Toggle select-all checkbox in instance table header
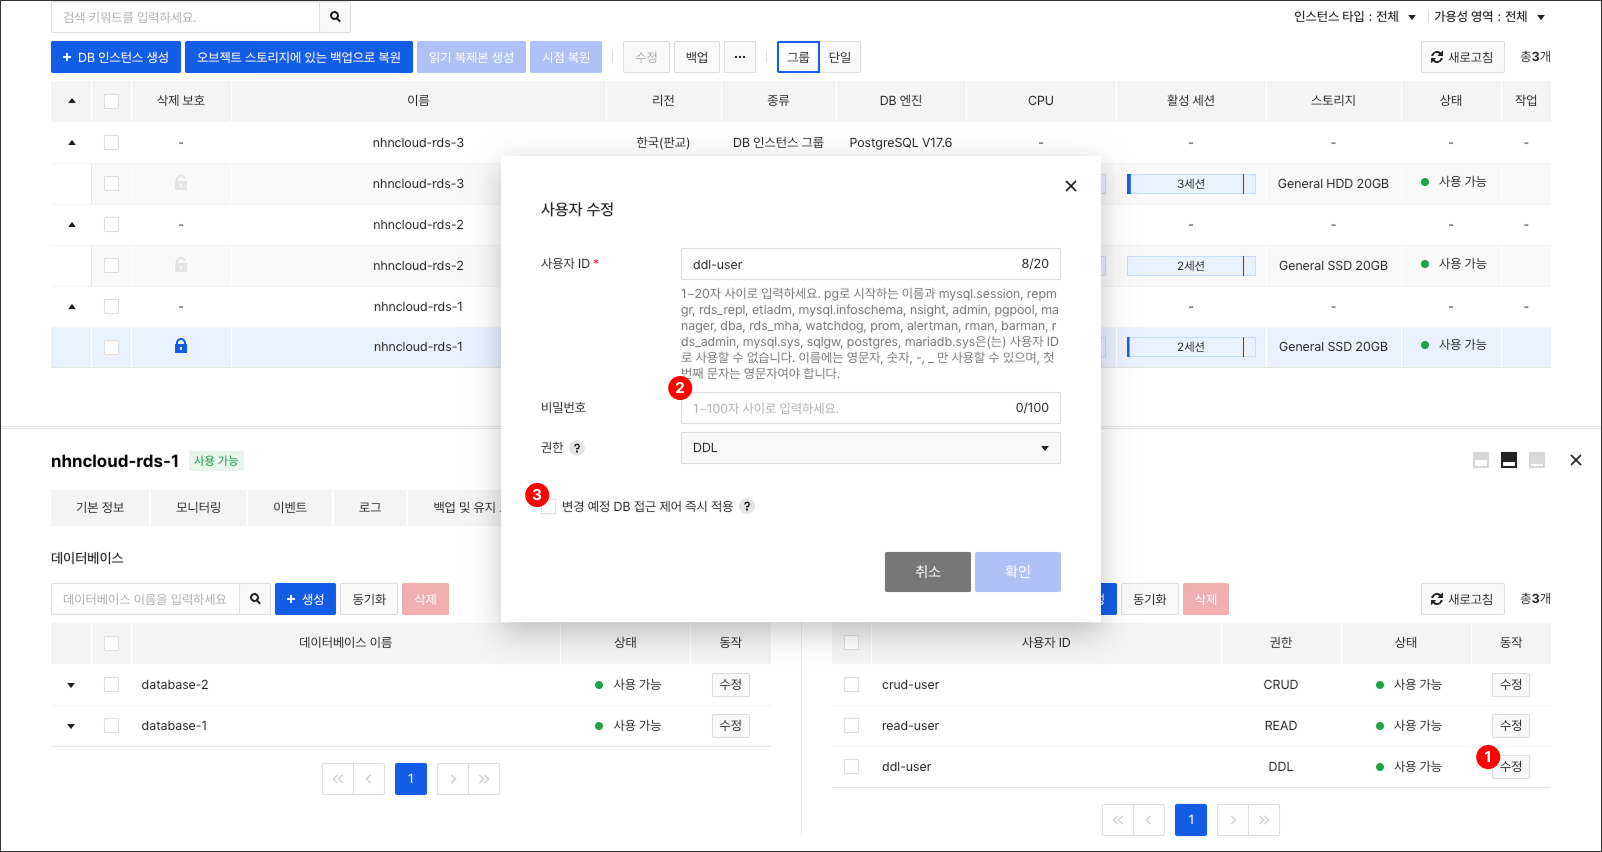Image resolution: width=1602 pixels, height=852 pixels. 111,101
